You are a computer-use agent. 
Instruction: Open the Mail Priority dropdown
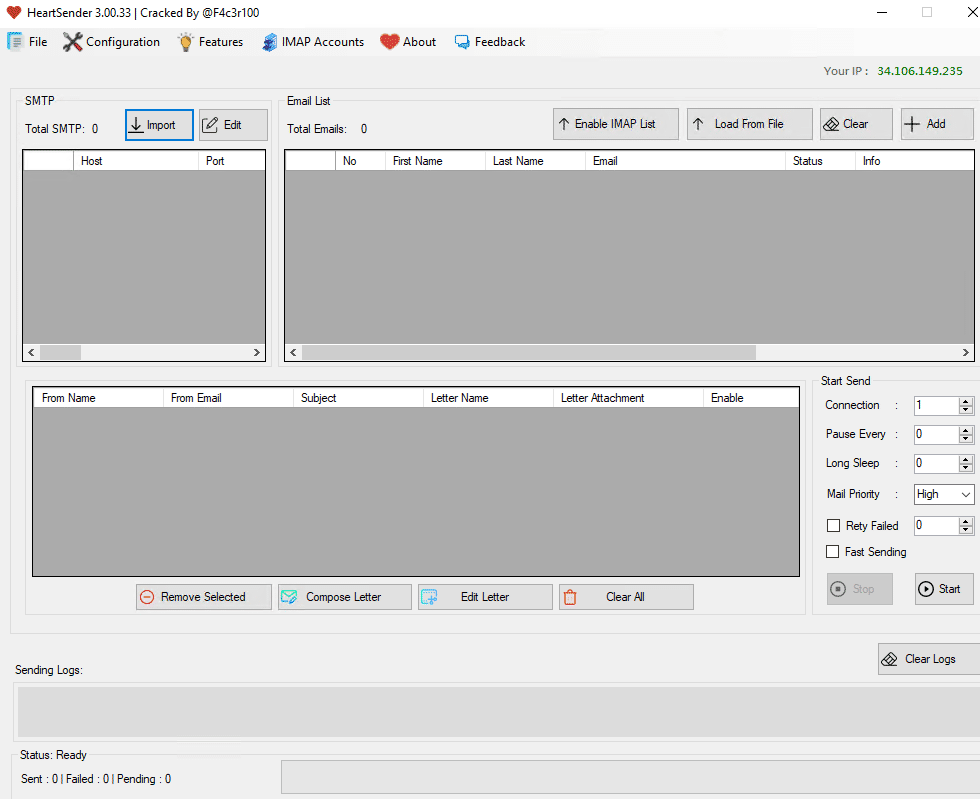coord(944,495)
